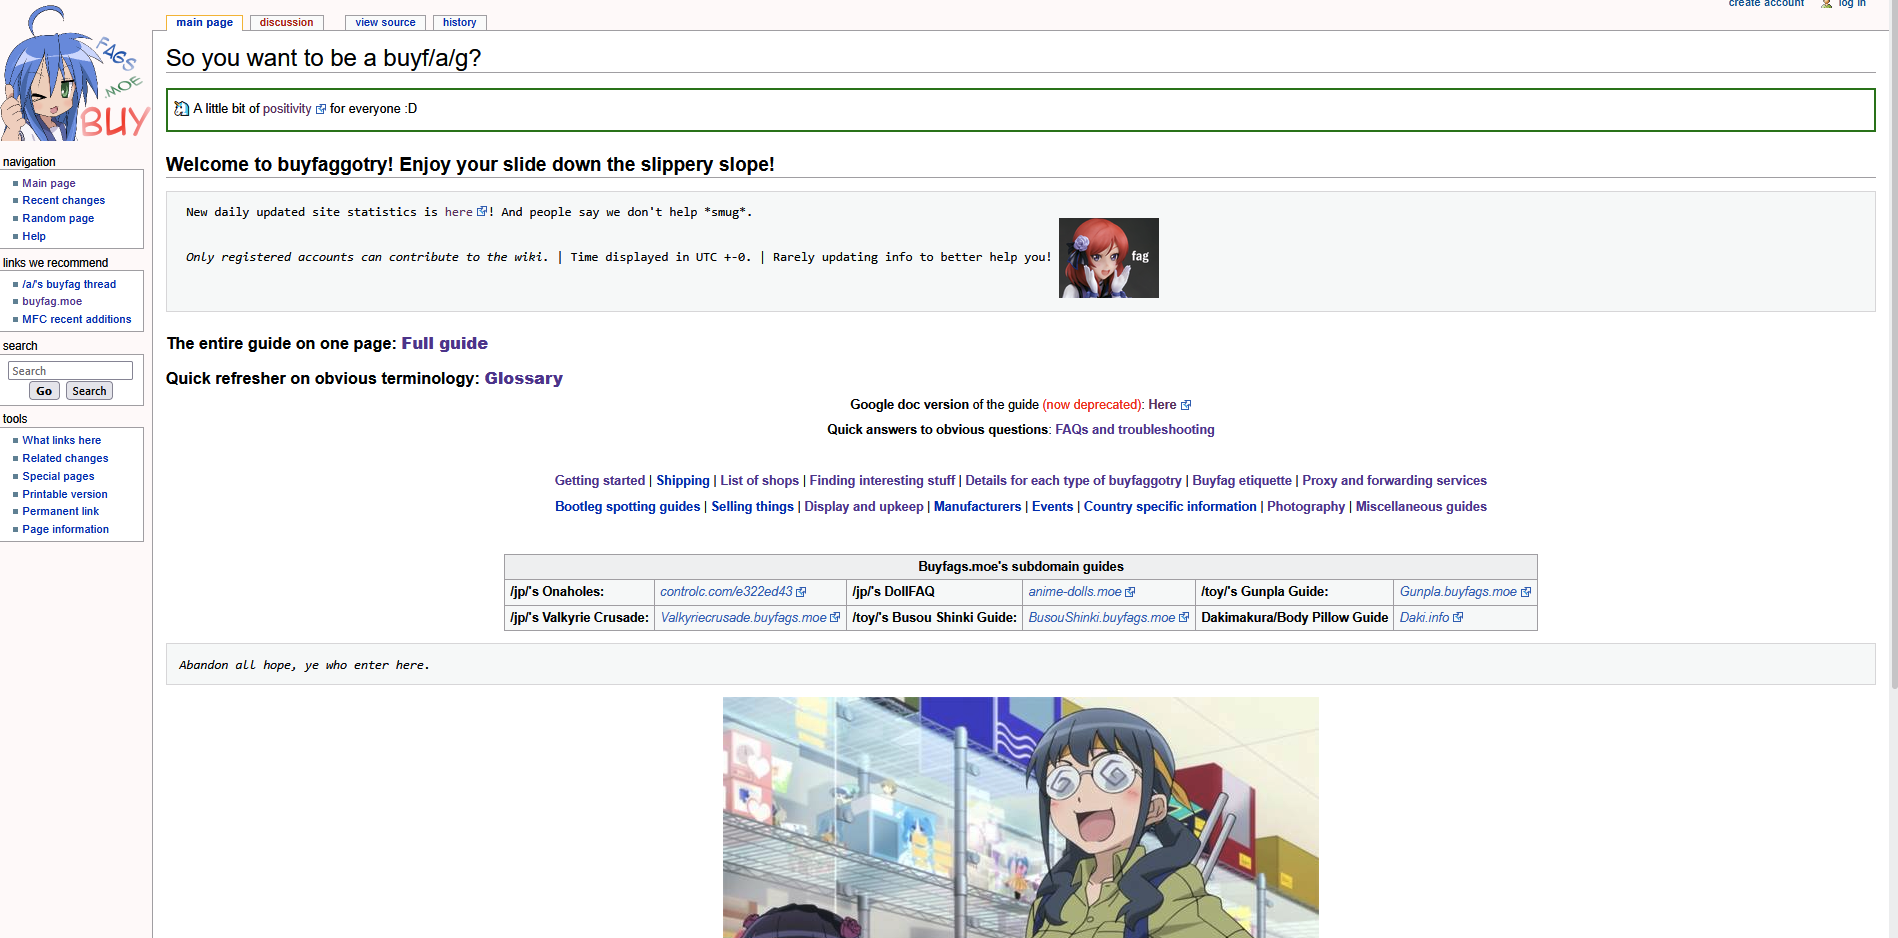Click the user icon beside log in
Image resolution: width=1898 pixels, height=938 pixels.
pyautogui.click(x=1827, y=4)
